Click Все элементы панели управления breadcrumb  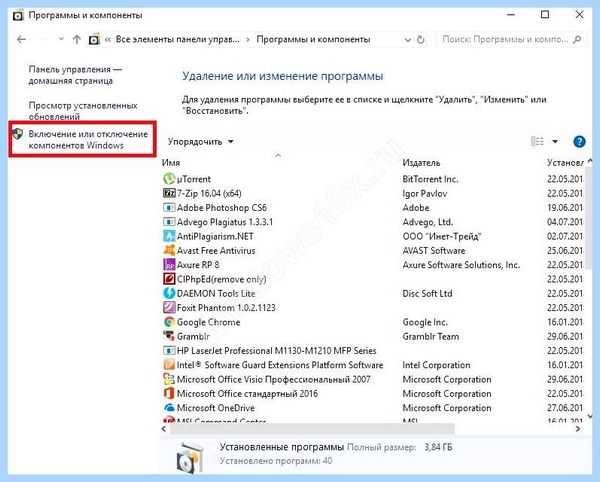178,39
